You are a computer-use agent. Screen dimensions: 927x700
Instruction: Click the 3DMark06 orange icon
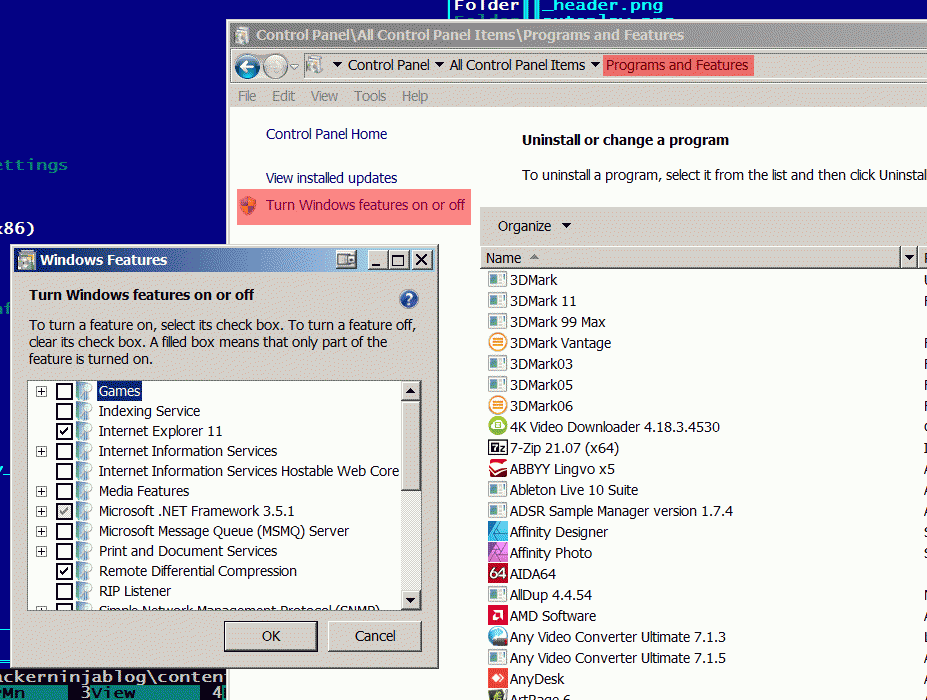pyautogui.click(x=497, y=405)
